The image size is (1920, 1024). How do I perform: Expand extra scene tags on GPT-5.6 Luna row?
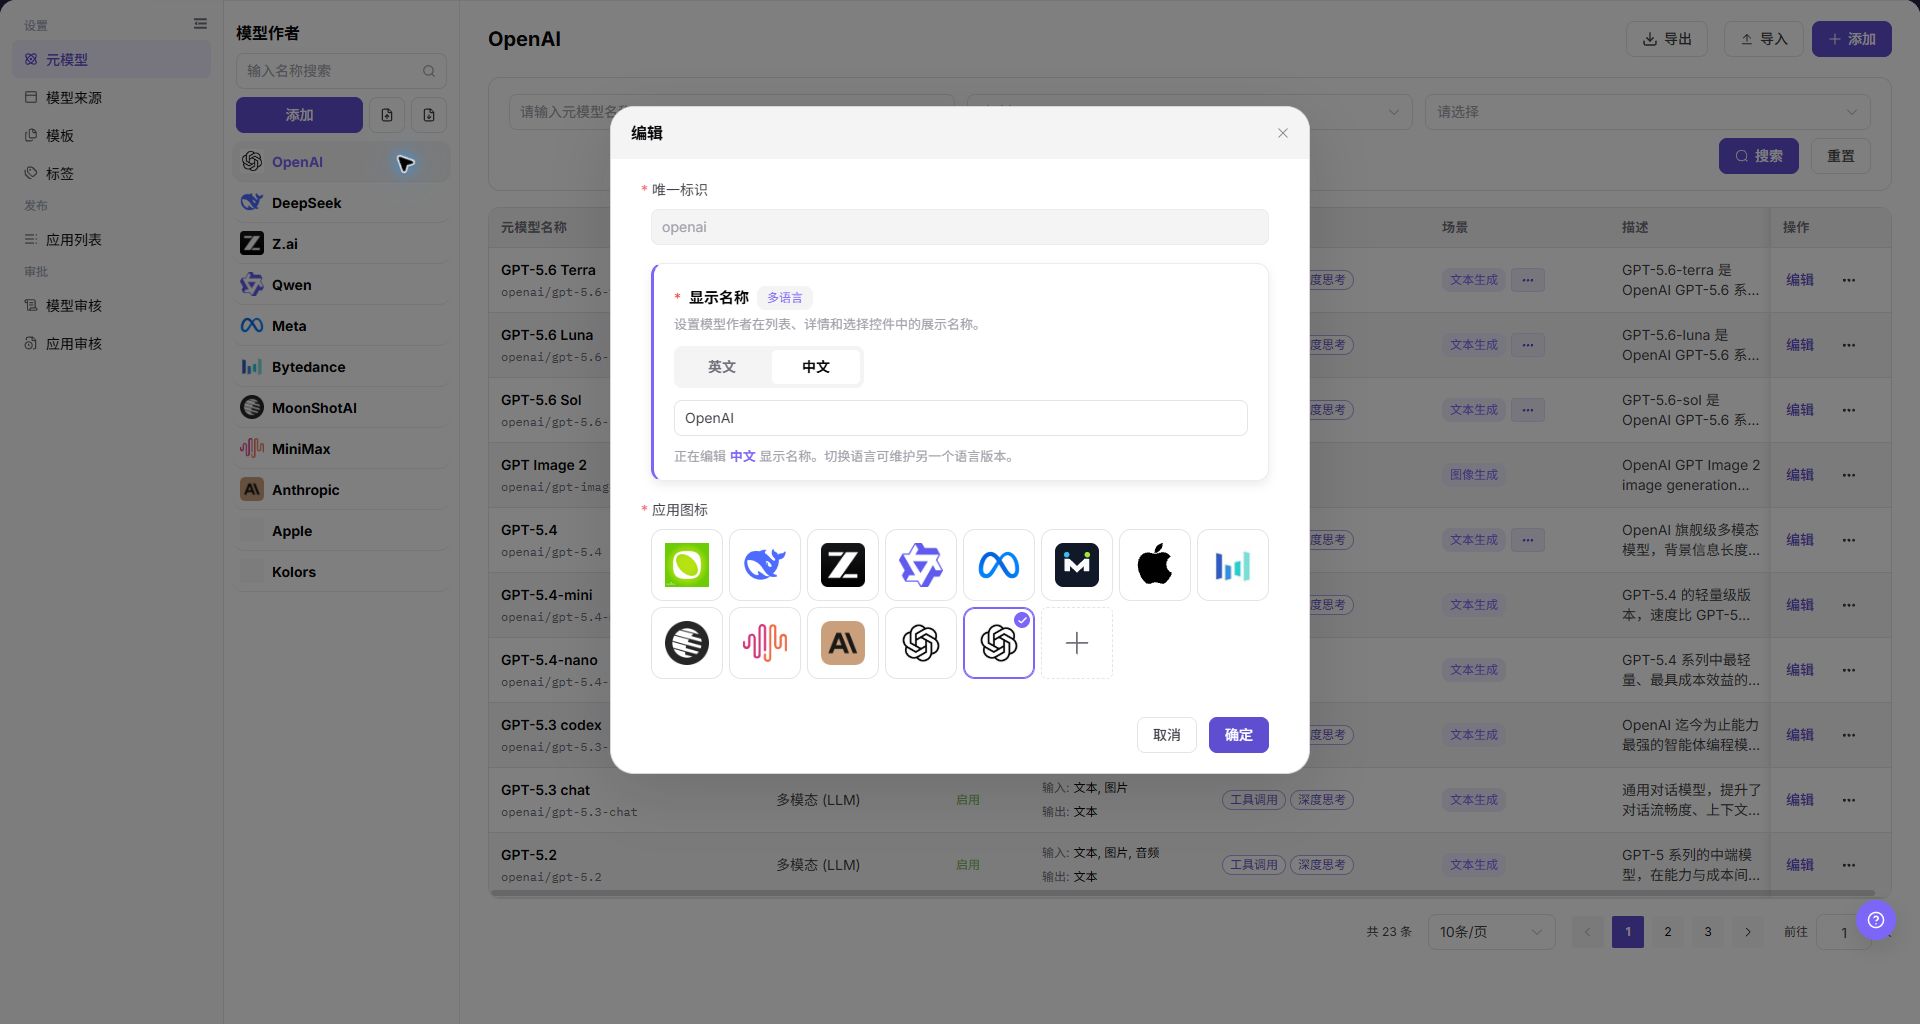[x=1528, y=345]
